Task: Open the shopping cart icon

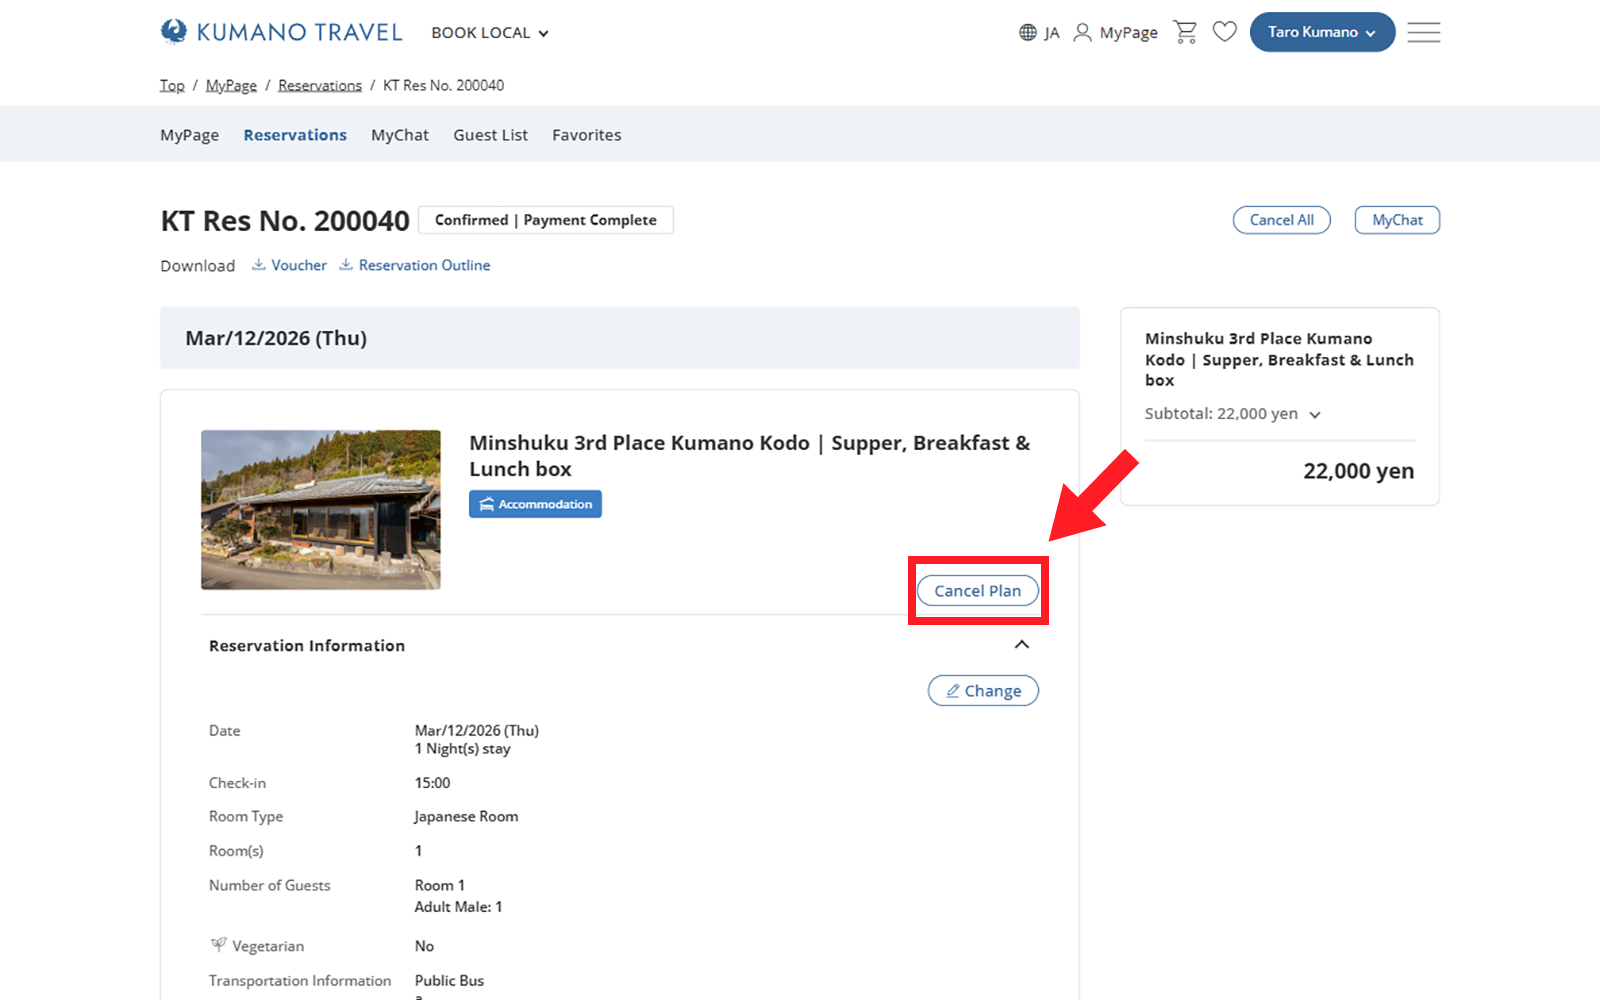Action: (1185, 32)
